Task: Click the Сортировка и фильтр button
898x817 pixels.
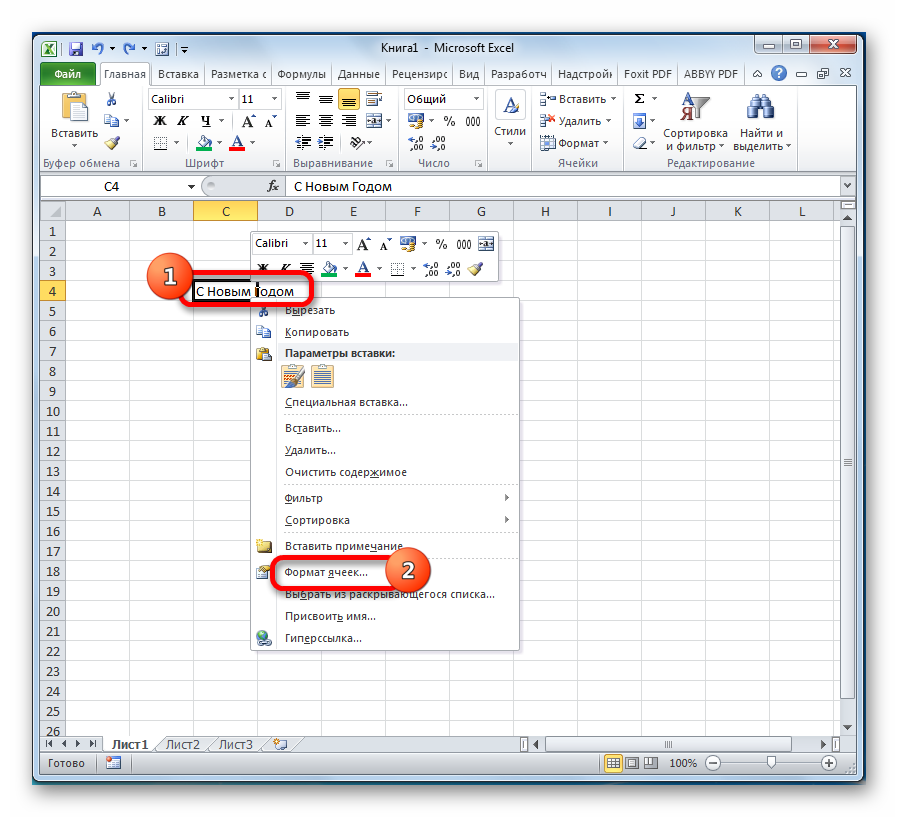Action: 694,121
